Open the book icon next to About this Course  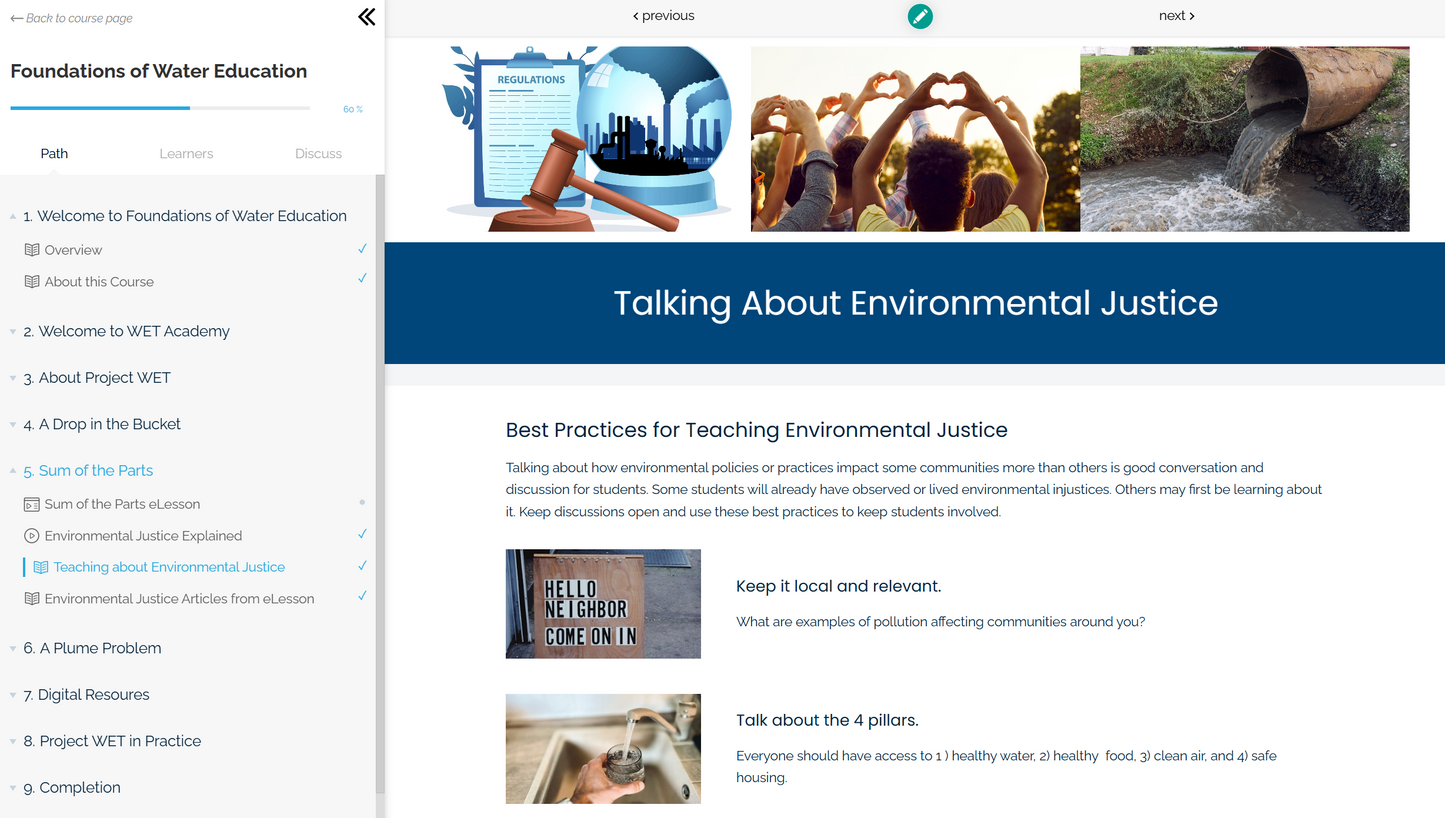[x=31, y=281]
